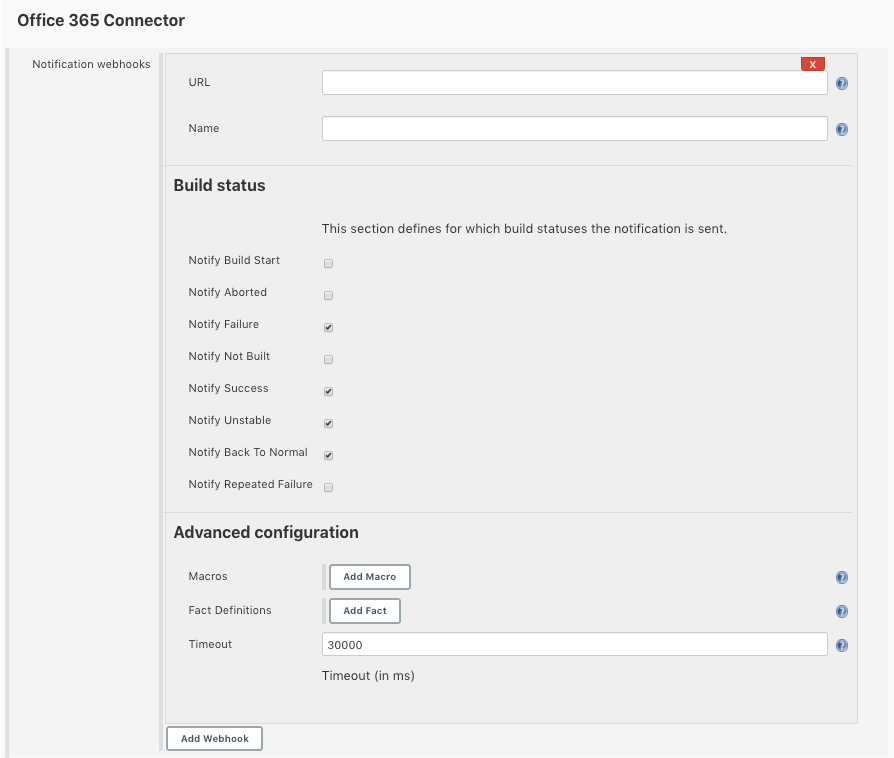Uncheck Notify Unstable checkbox
The height and width of the screenshot is (758, 894).
point(328,423)
